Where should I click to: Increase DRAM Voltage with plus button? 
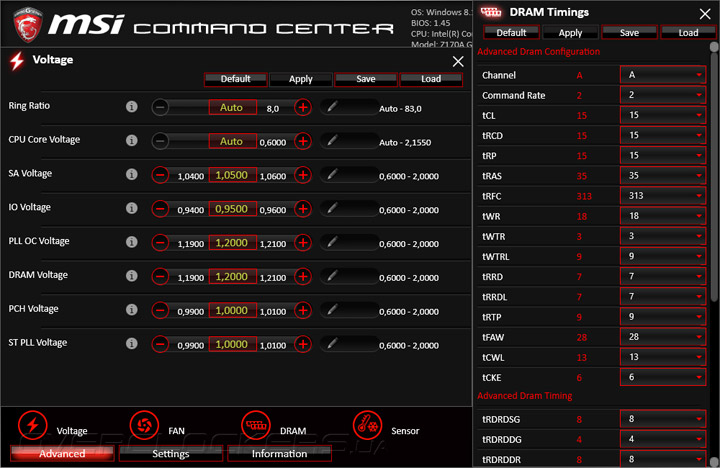[303, 276]
